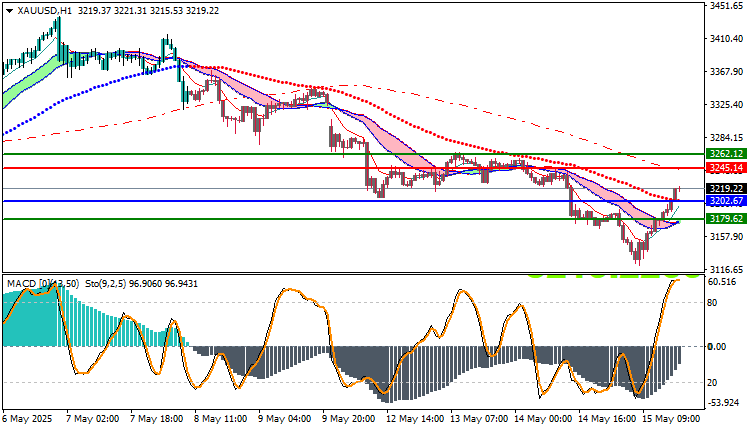Viewport: 750px width, 430px height.
Task: Select the 3325.40 price scale value
Action: pyautogui.click(x=727, y=104)
